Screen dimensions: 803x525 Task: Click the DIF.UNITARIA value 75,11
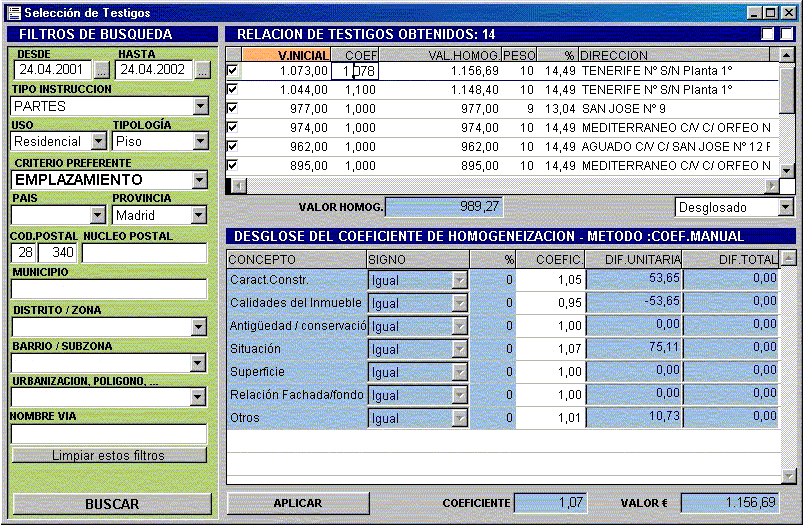(x=633, y=348)
